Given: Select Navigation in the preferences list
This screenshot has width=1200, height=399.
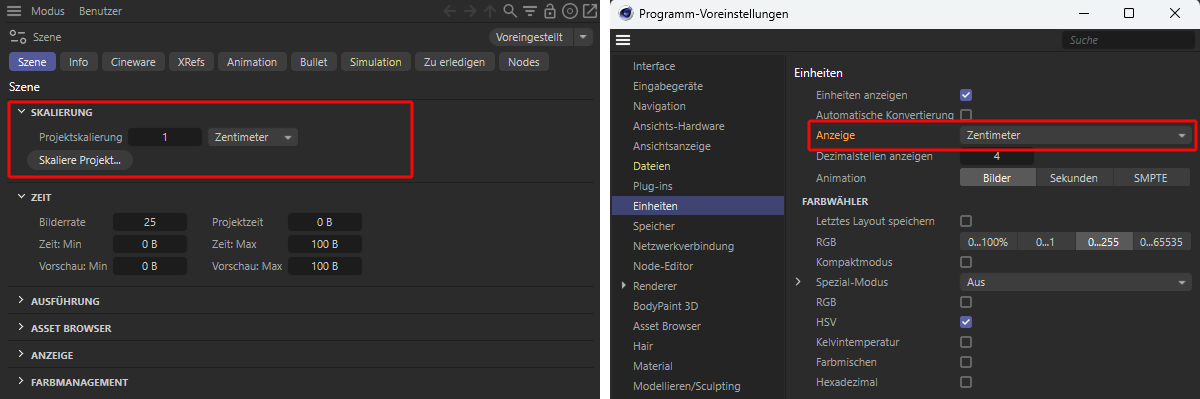Looking at the screenshot, I should 659,106.
